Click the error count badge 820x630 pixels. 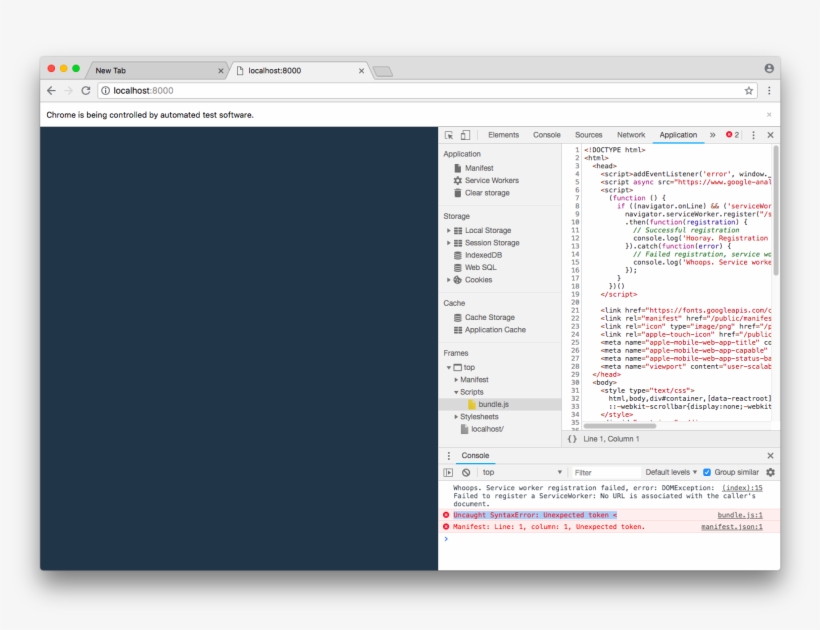[735, 134]
